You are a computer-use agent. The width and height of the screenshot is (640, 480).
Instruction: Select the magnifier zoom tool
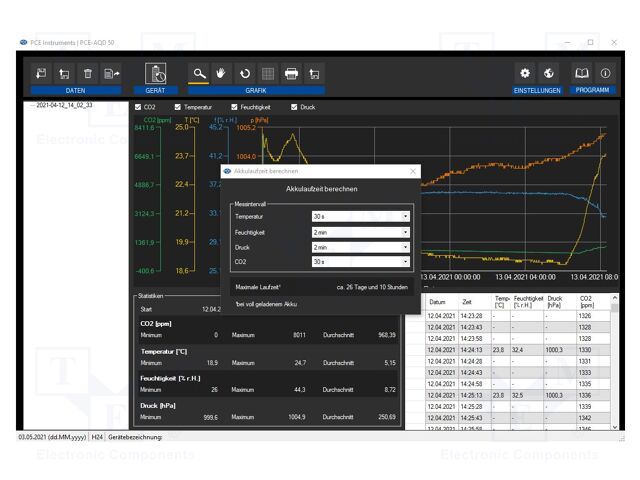199,73
